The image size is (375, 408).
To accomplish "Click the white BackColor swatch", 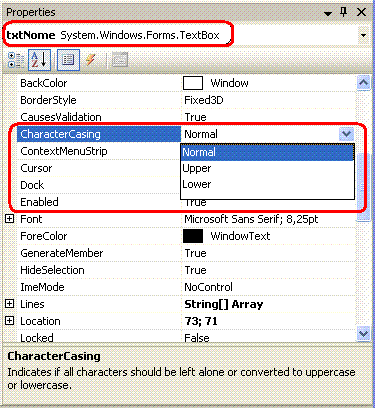I will click(193, 83).
